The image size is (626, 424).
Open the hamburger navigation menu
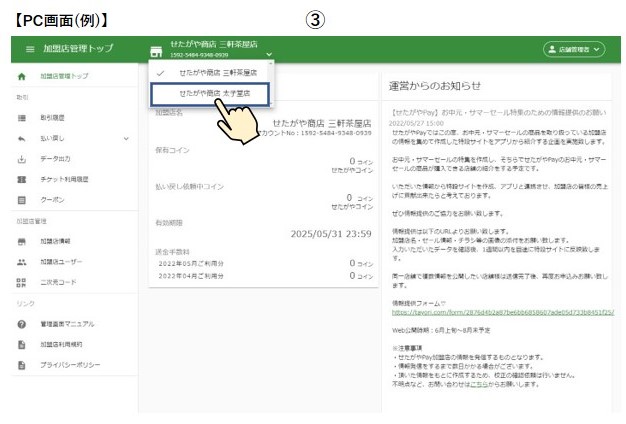click(30, 49)
